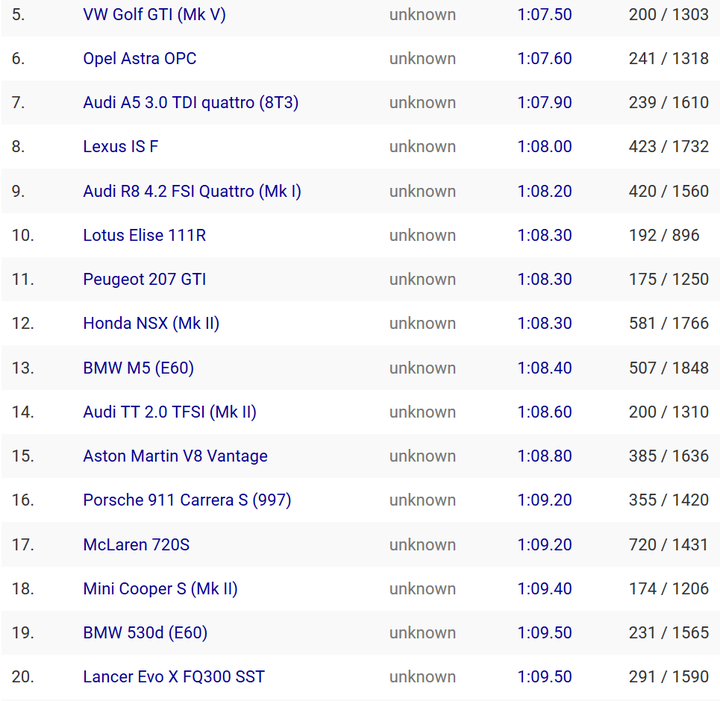Click driver 'unknown' in Lexus IS F row
The width and height of the screenshot is (720, 701).
(x=422, y=147)
